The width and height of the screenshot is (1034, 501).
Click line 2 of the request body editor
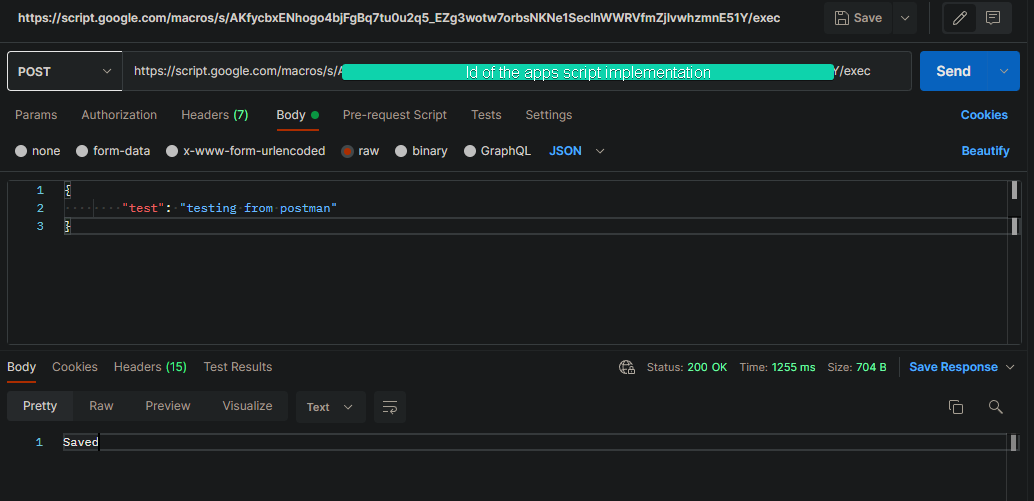[537, 208]
